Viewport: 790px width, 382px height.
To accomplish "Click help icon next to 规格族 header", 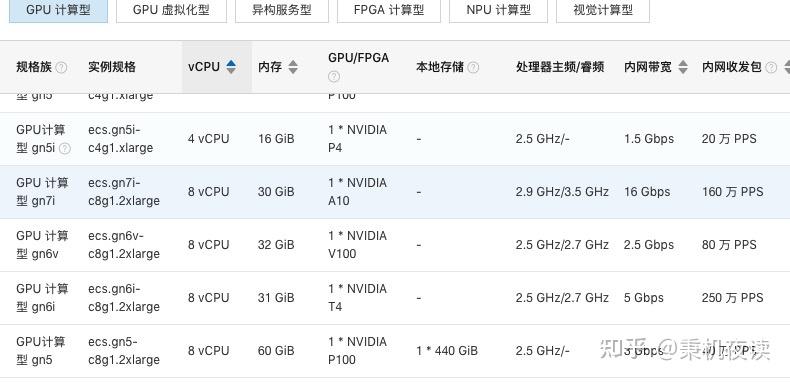I will tap(61, 67).
